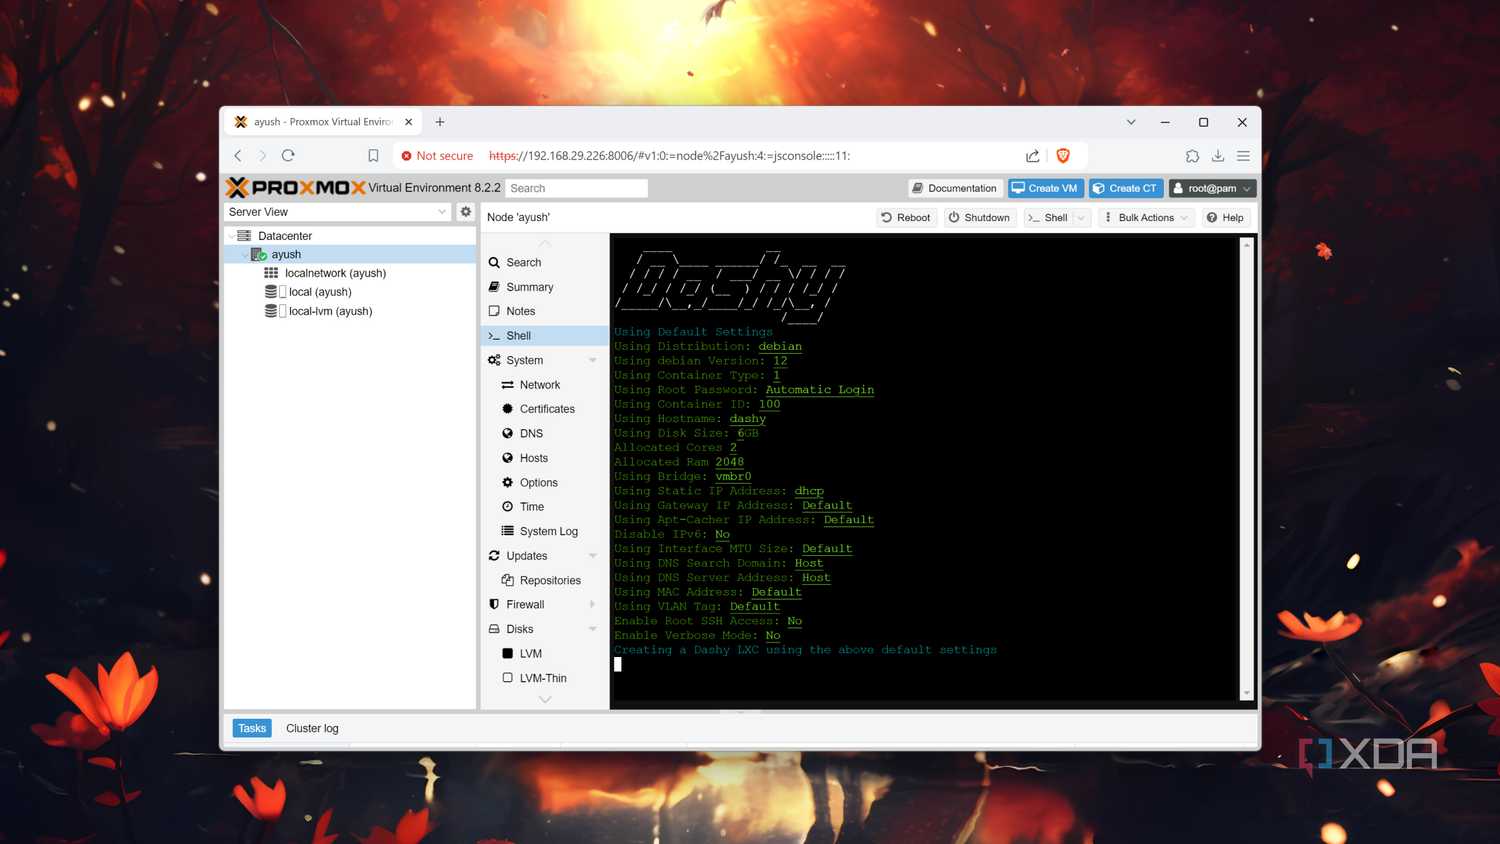1500x844 pixels.
Task: Click the Reboot button
Action: [906, 217]
